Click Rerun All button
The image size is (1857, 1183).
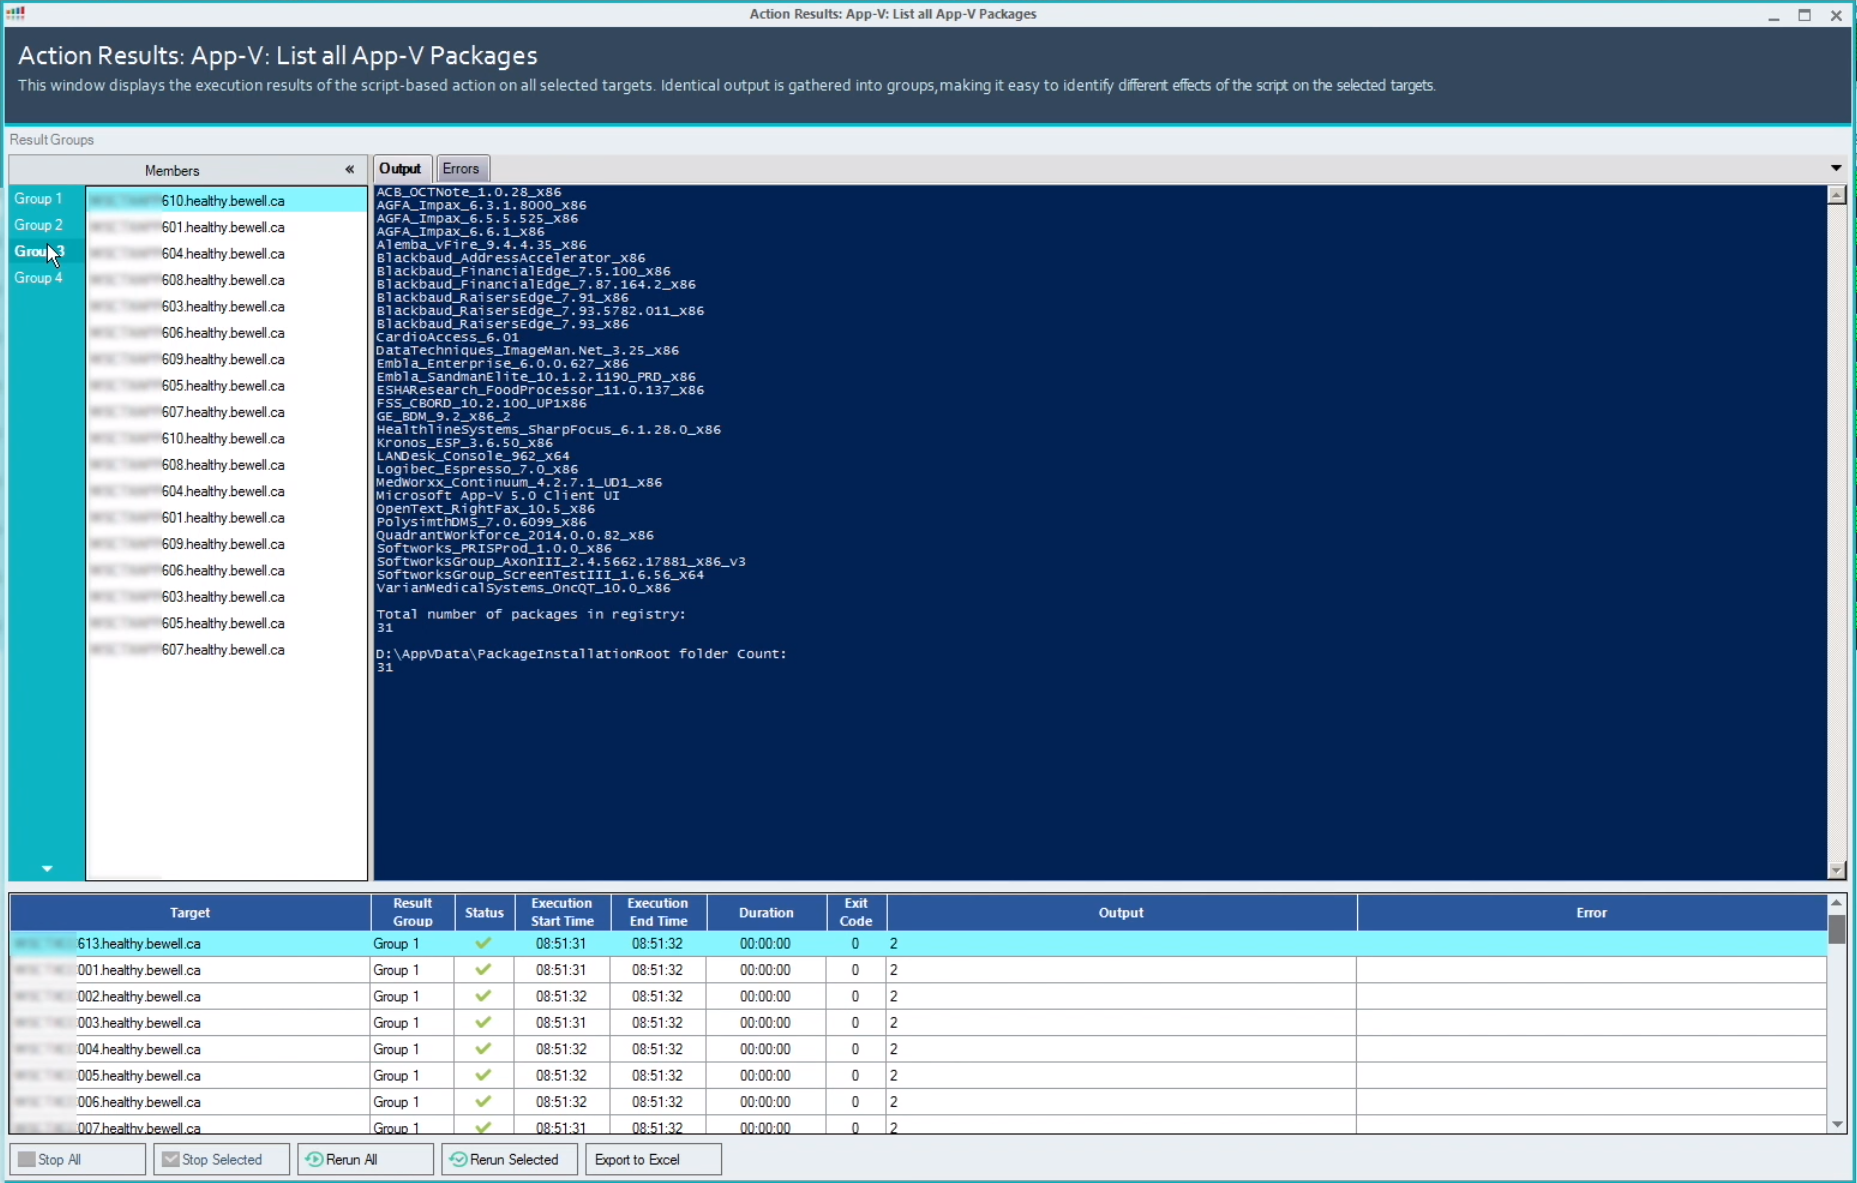coord(366,1159)
